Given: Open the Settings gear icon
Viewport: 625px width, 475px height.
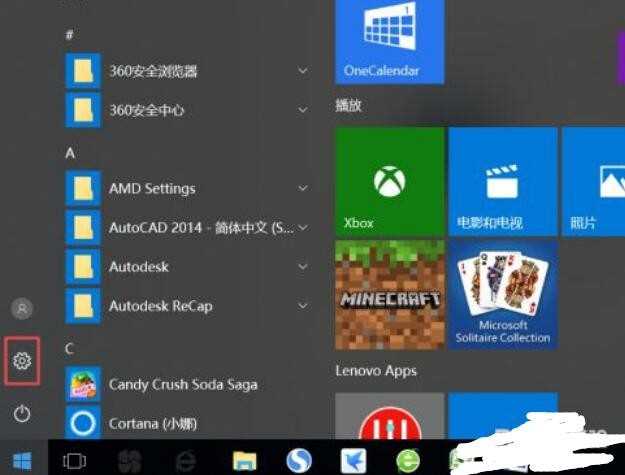Looking at the screenshot, I should point(22,361).
